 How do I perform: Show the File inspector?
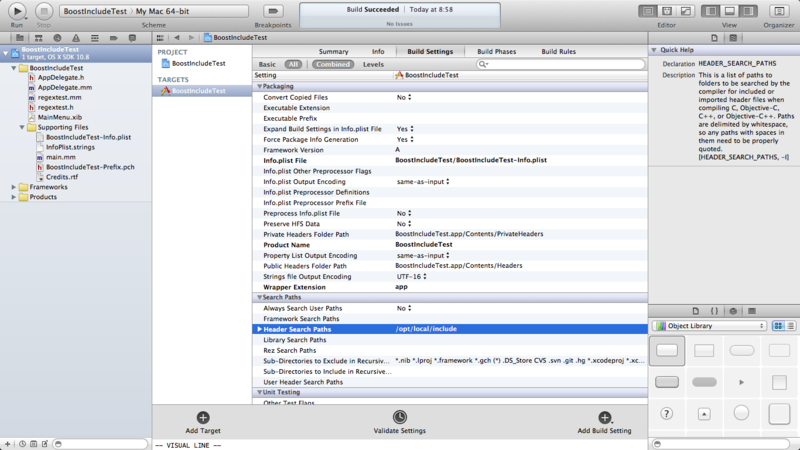[x=714, y=38]
